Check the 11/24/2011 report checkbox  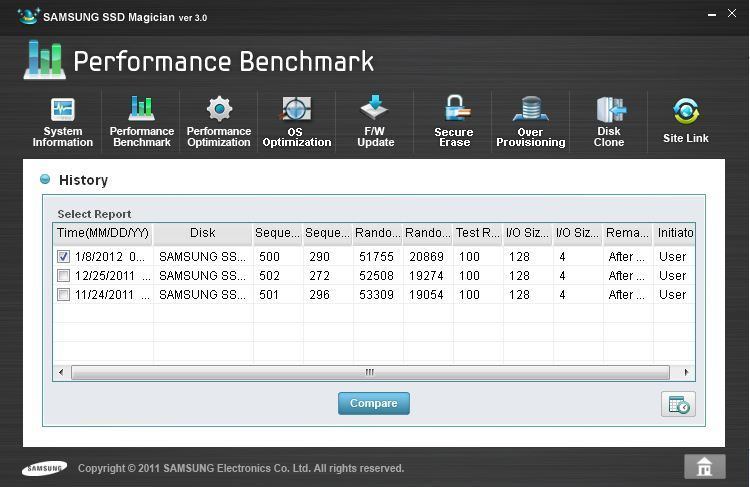63,295
